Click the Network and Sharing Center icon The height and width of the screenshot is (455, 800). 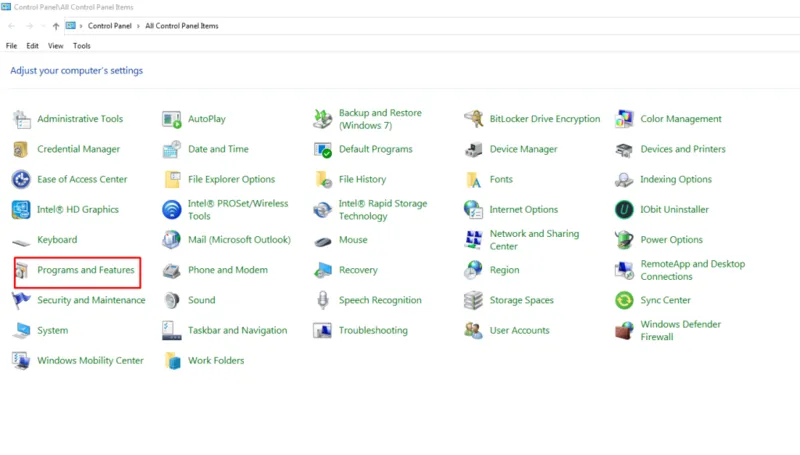473,240
